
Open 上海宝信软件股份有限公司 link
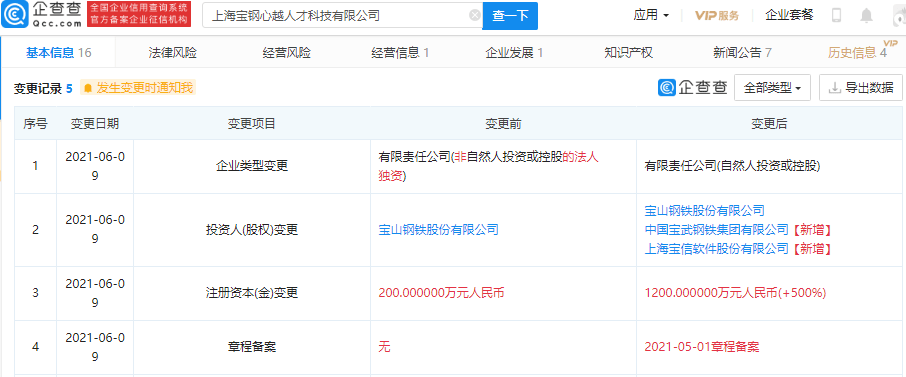point(716,249)
